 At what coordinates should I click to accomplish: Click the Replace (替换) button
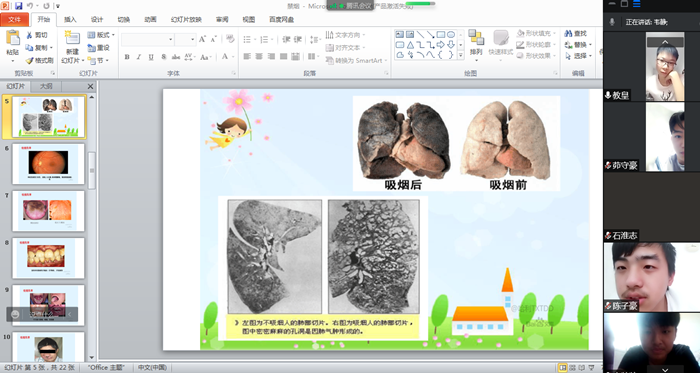[579, 45]
